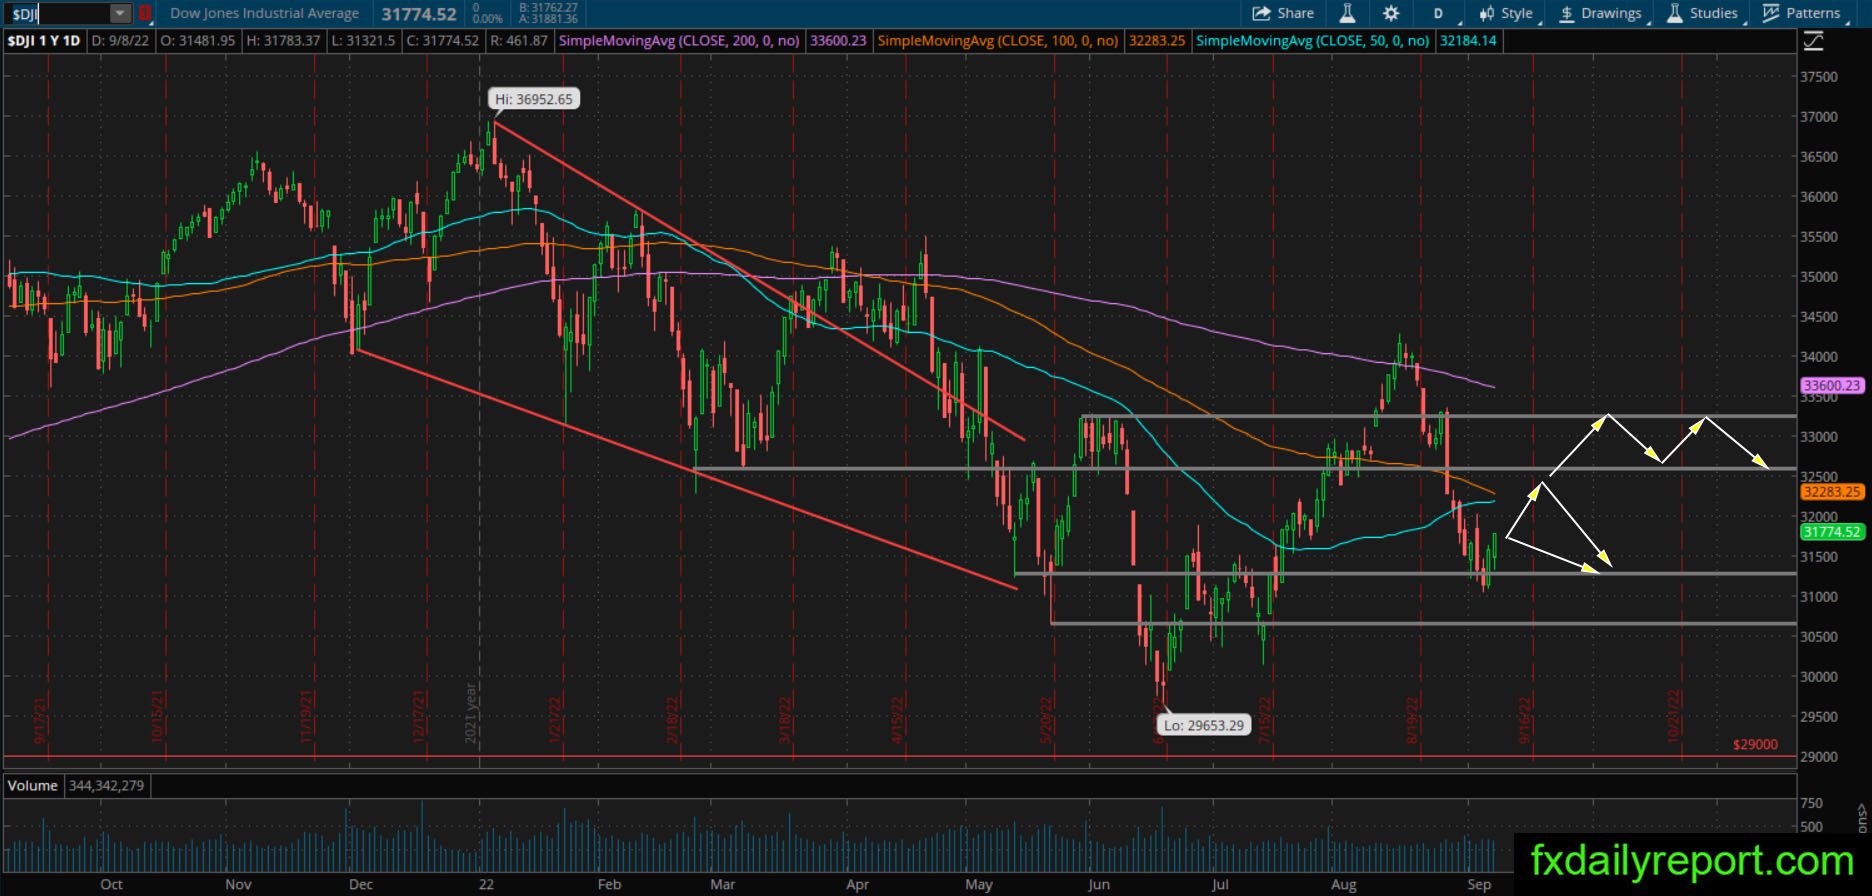Click the 30000 price axis label

1818,677
